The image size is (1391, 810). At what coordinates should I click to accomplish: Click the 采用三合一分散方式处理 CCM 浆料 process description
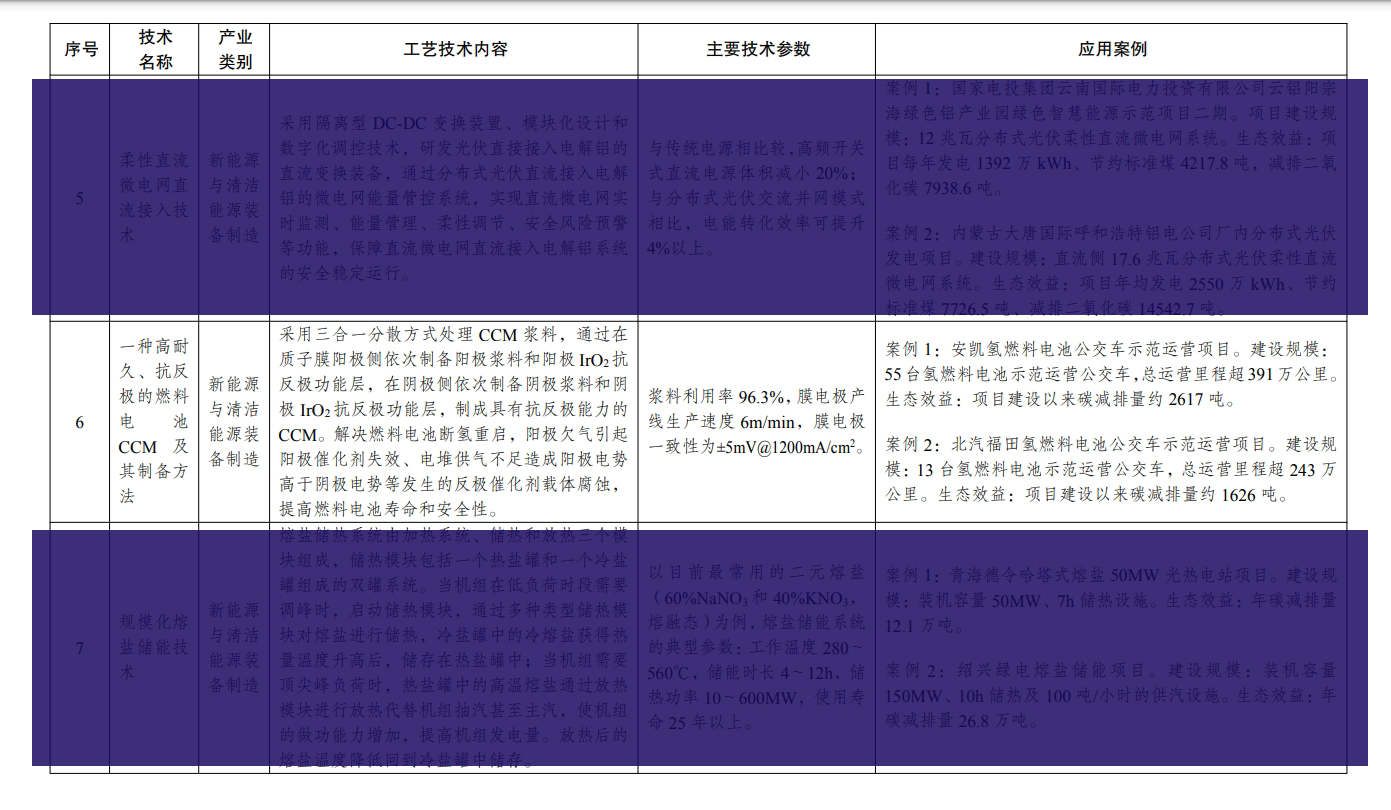455,421
